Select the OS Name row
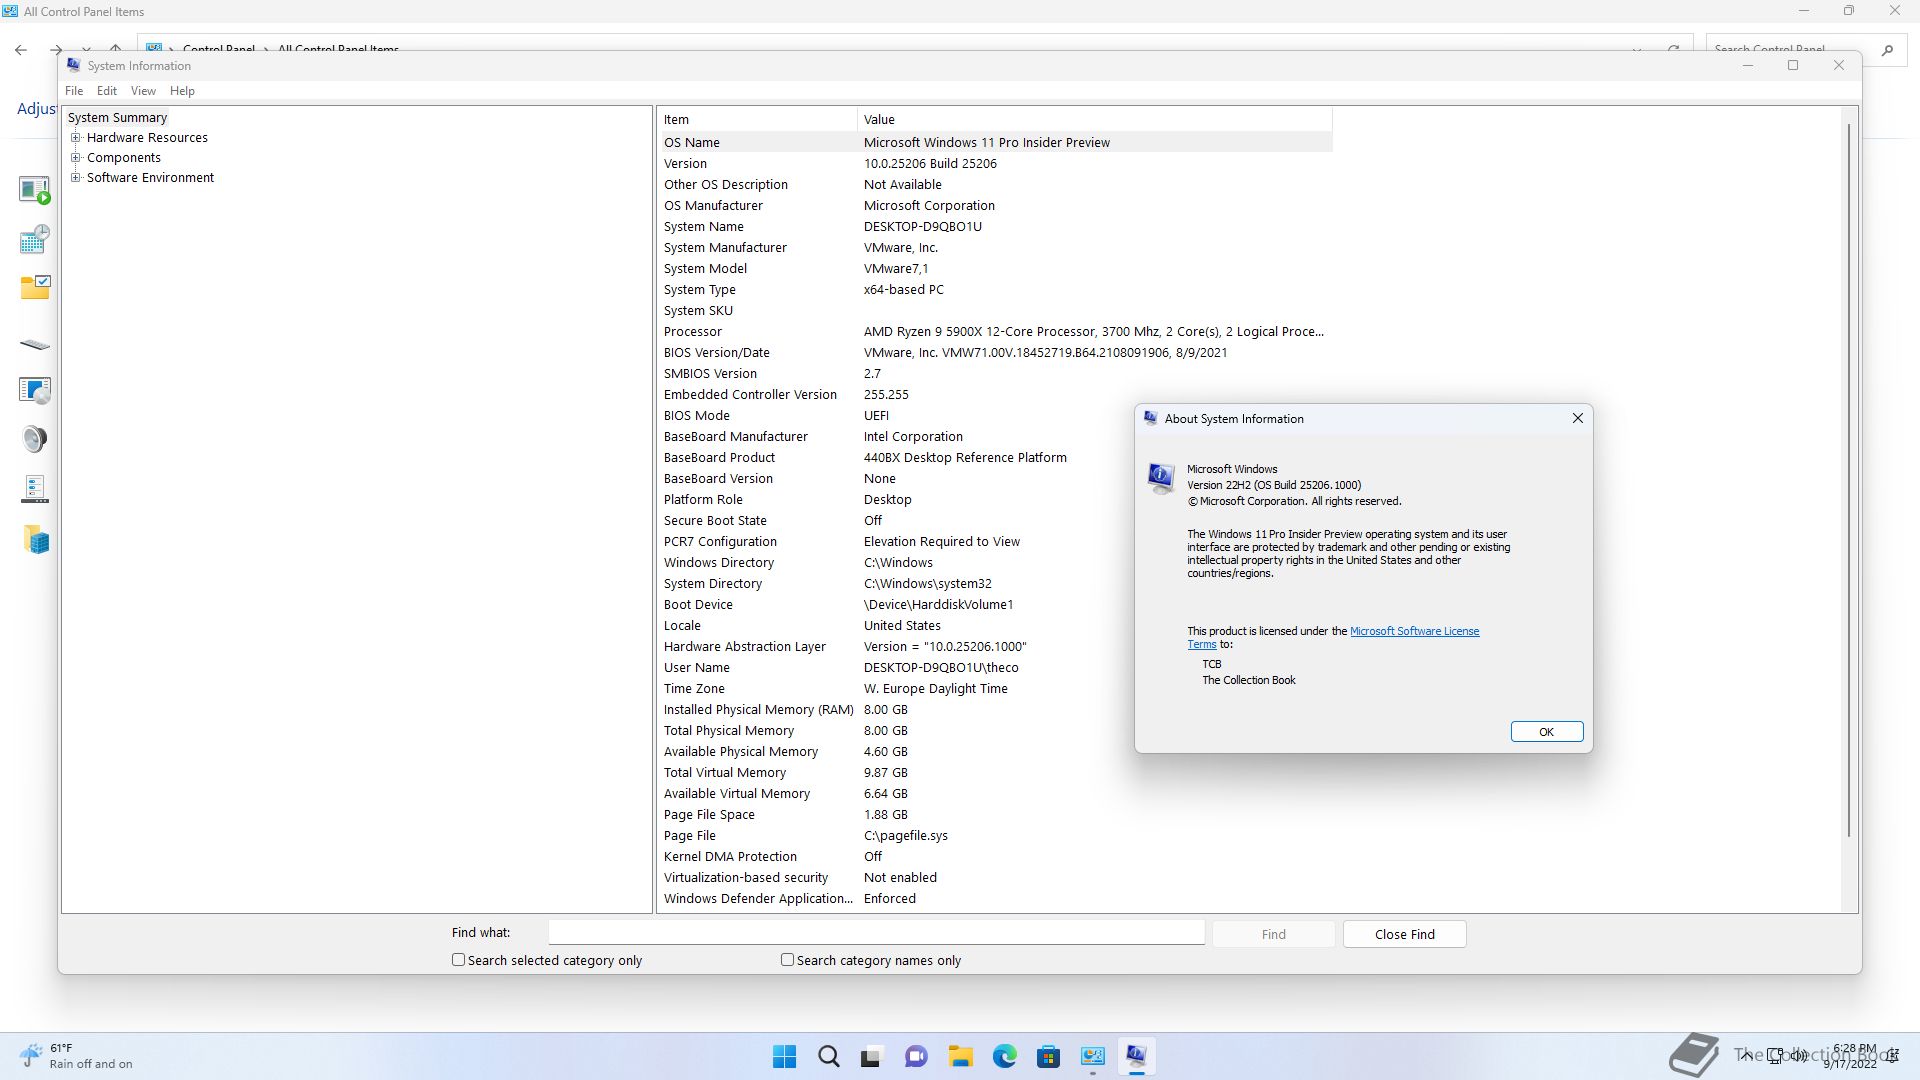 pos(995,142)
